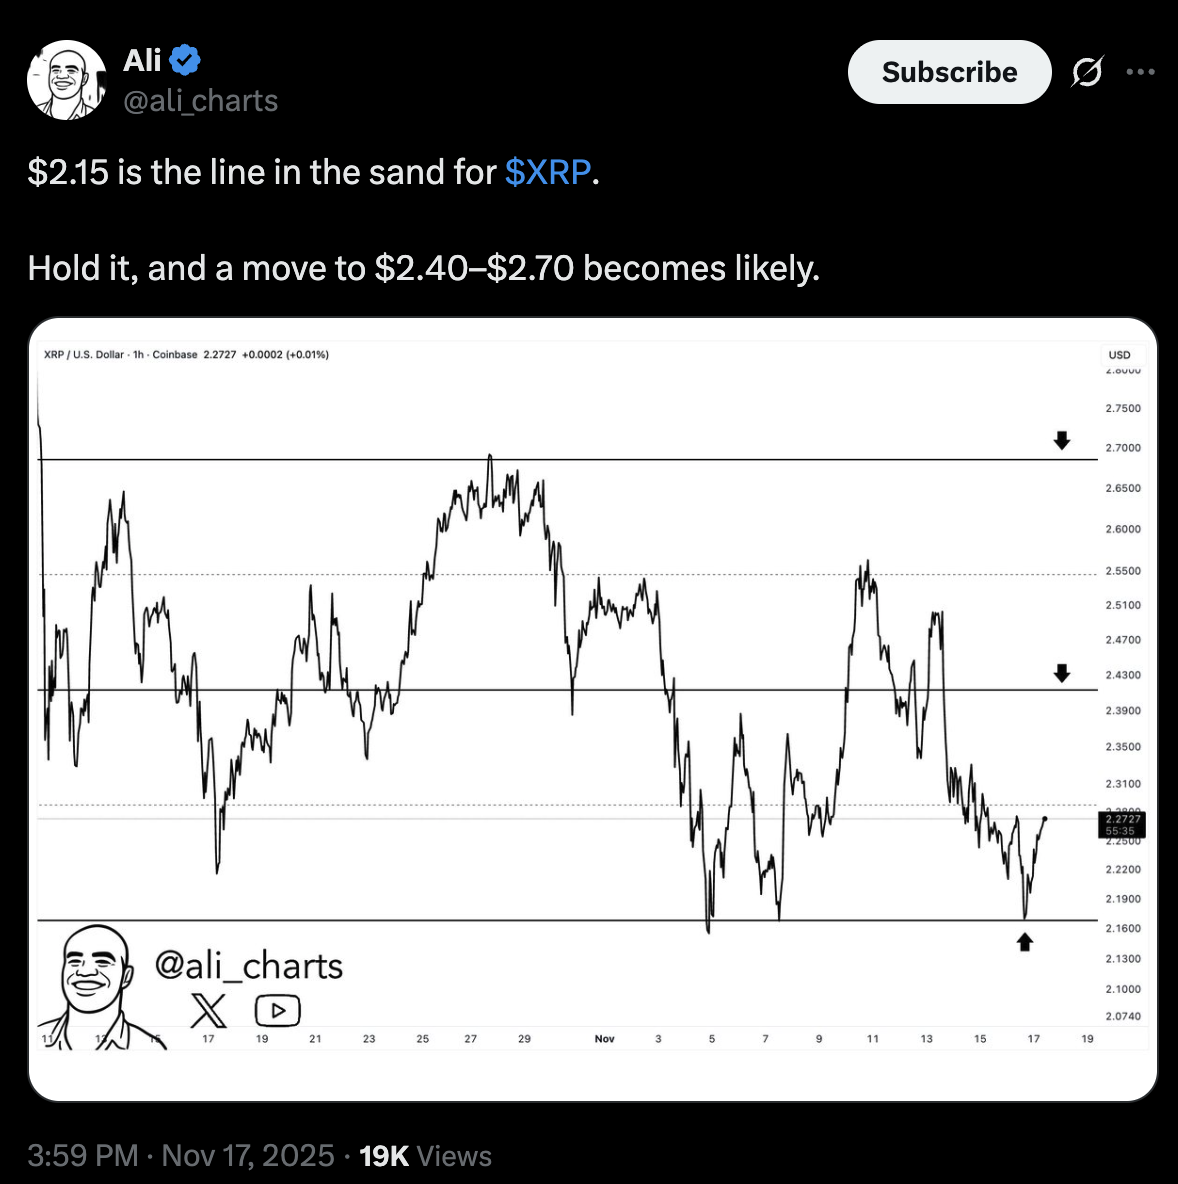
Task: Open Ali's profile avatar photo
Action: (x=67, y=80)
